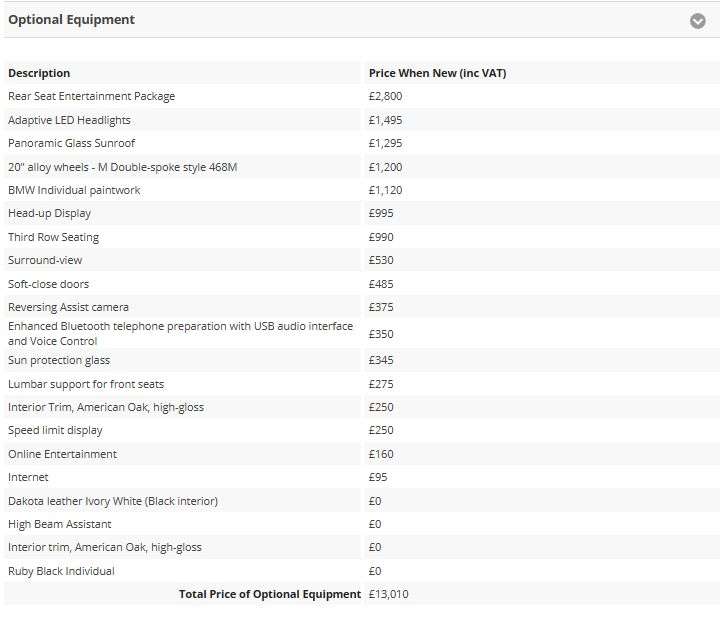This screenshot has width=720, height=625.
Task: Select the Third Row Seating row
Action: (362, 237)
